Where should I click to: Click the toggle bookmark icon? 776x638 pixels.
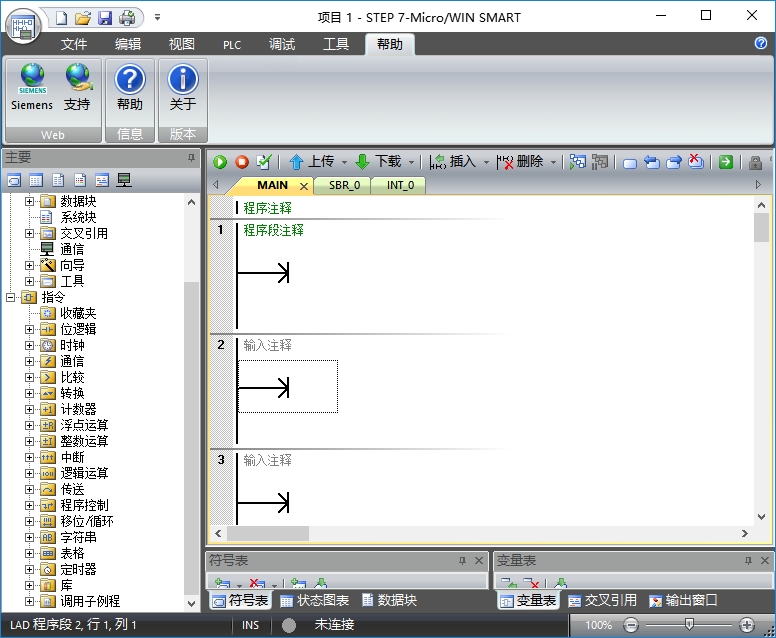[x=630, y=163]
